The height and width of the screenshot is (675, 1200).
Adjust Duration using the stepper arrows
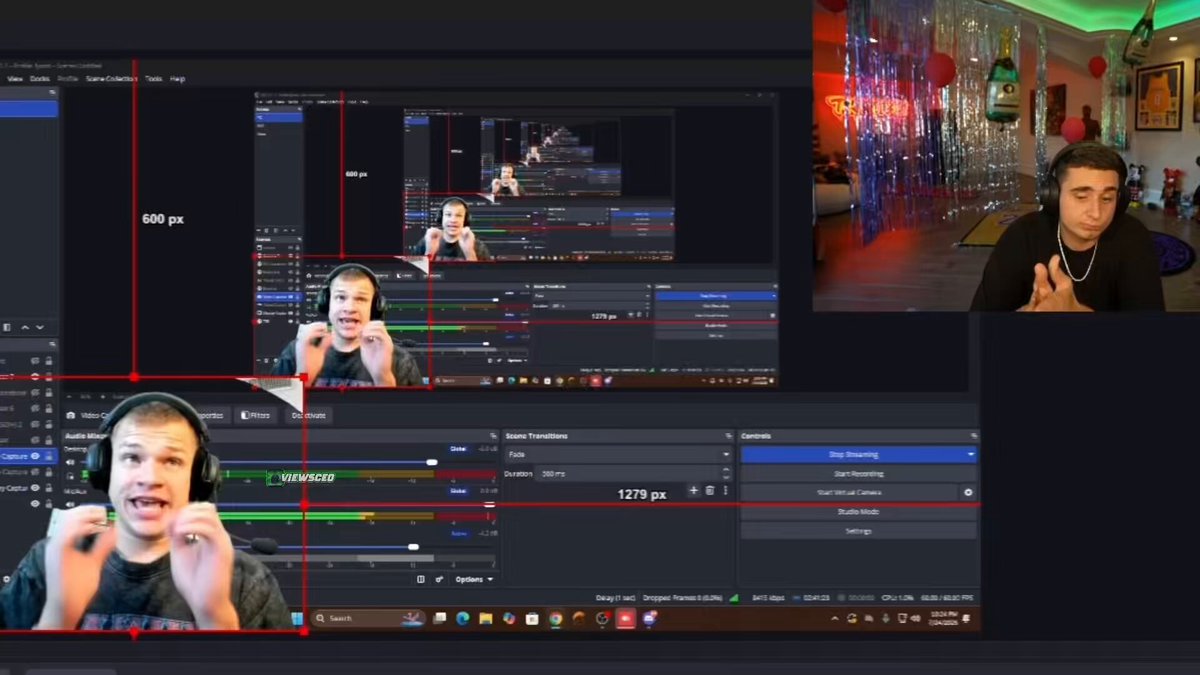(726, 473)
